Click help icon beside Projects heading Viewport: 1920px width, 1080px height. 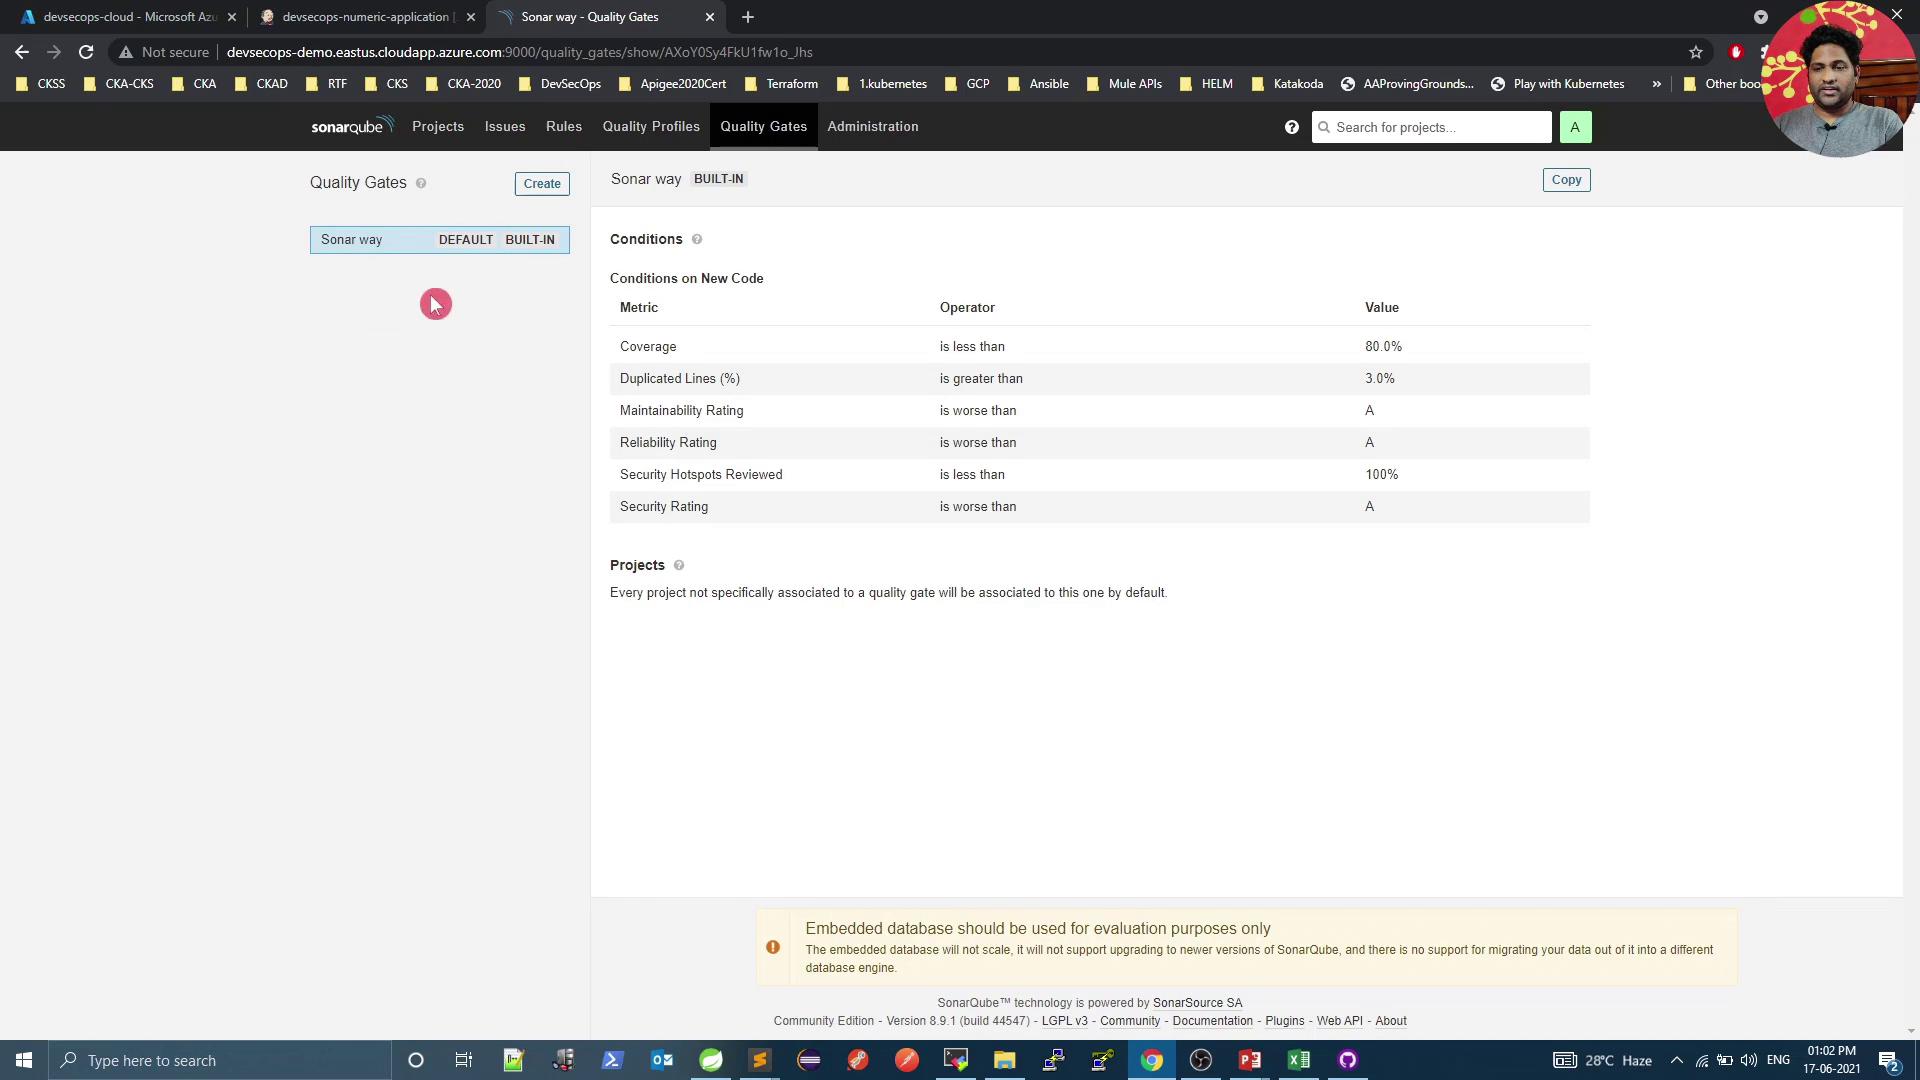pyautogui.click(x=679, y=565)
